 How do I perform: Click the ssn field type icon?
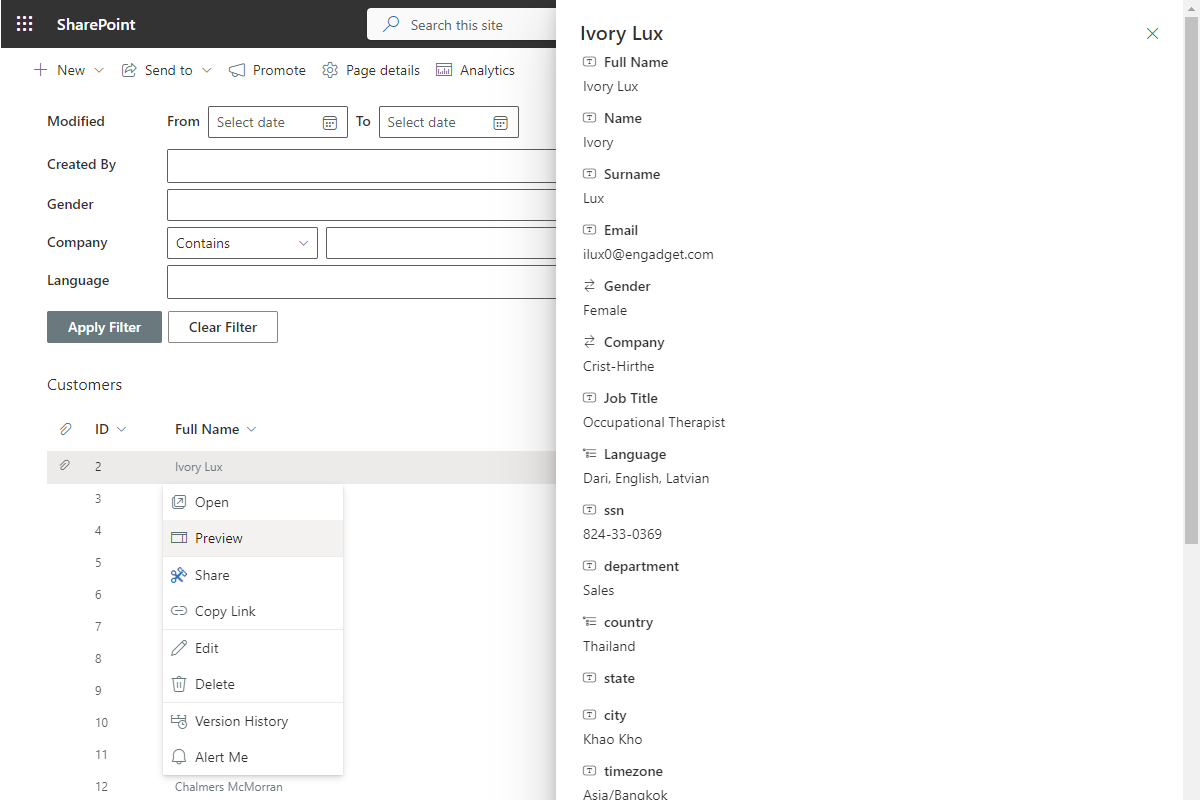click(x=590, y=510)
